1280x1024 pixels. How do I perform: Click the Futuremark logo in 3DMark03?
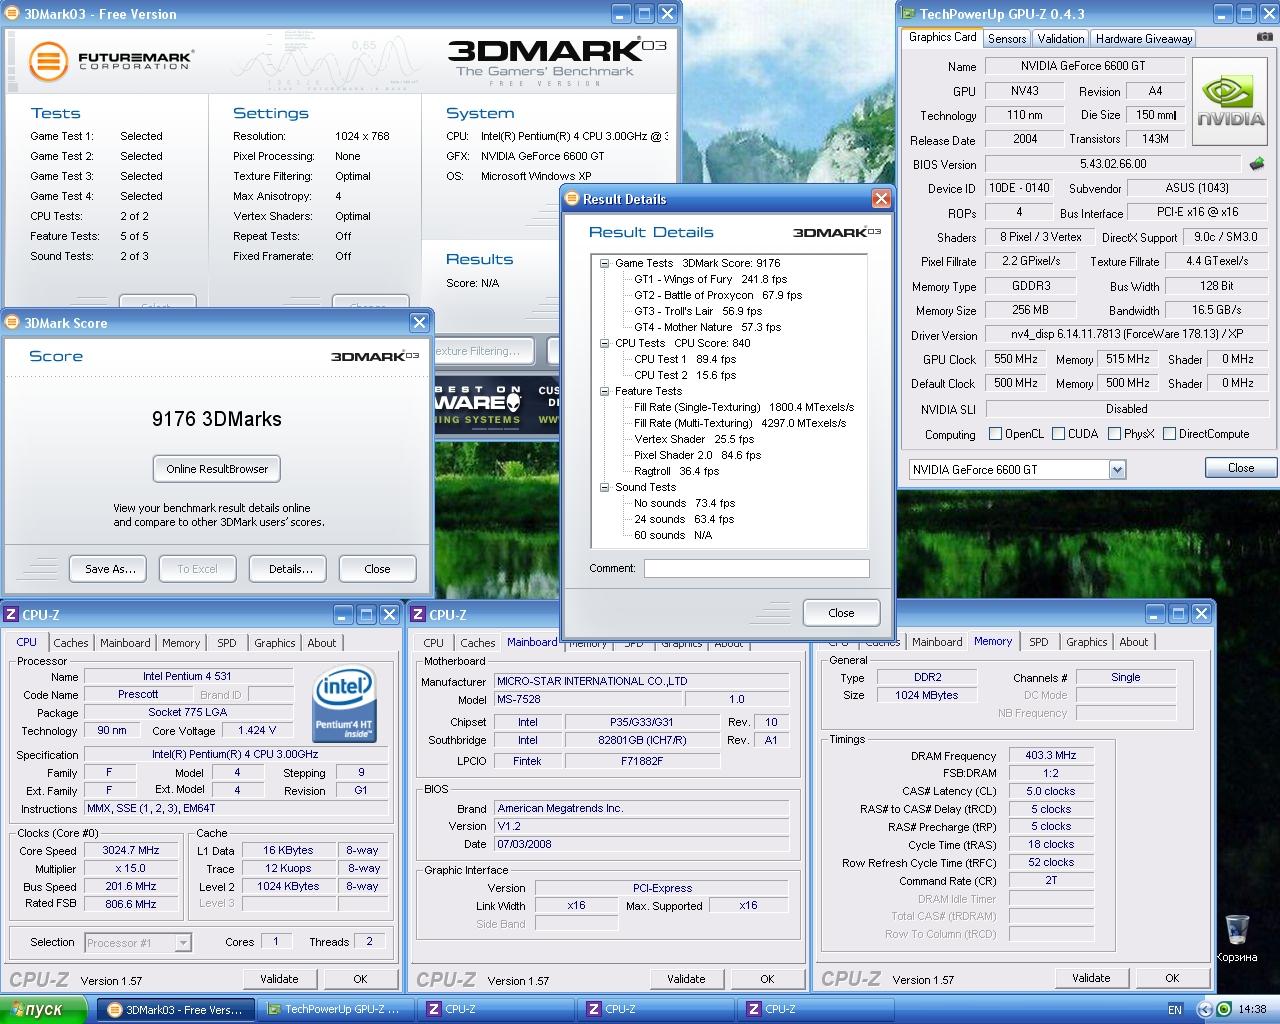112,62
